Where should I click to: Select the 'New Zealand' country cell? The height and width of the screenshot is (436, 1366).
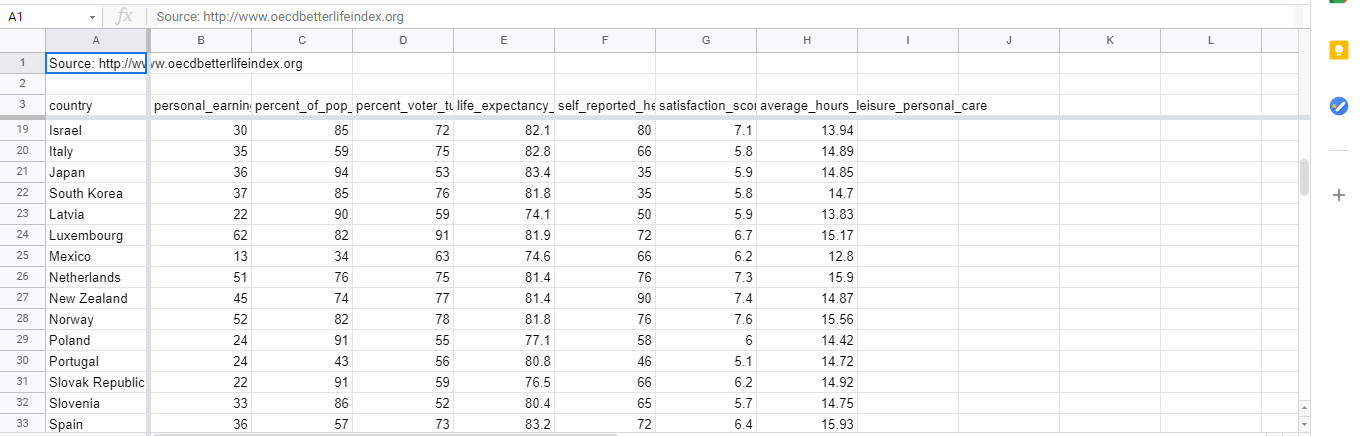pos(97,298)
